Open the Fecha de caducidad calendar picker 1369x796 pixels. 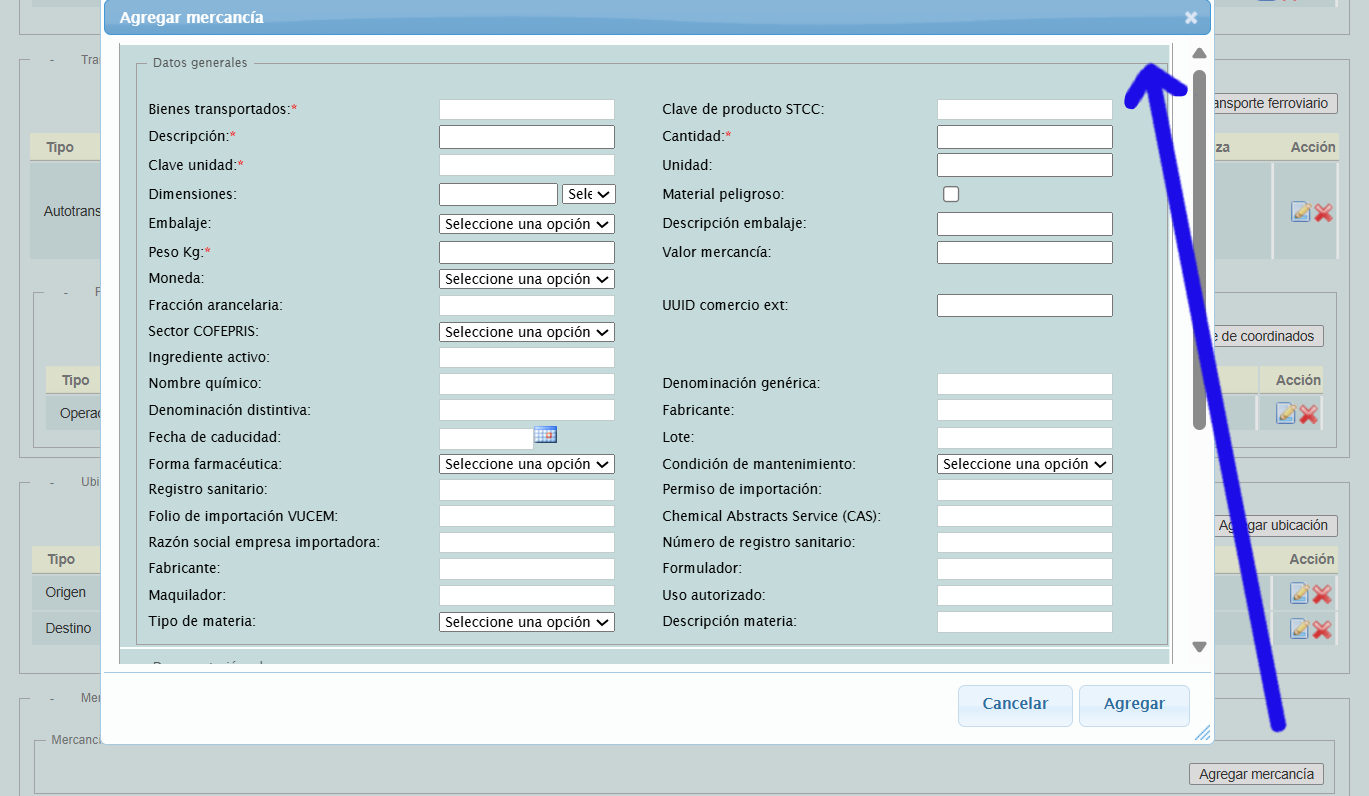pos(545,434)
